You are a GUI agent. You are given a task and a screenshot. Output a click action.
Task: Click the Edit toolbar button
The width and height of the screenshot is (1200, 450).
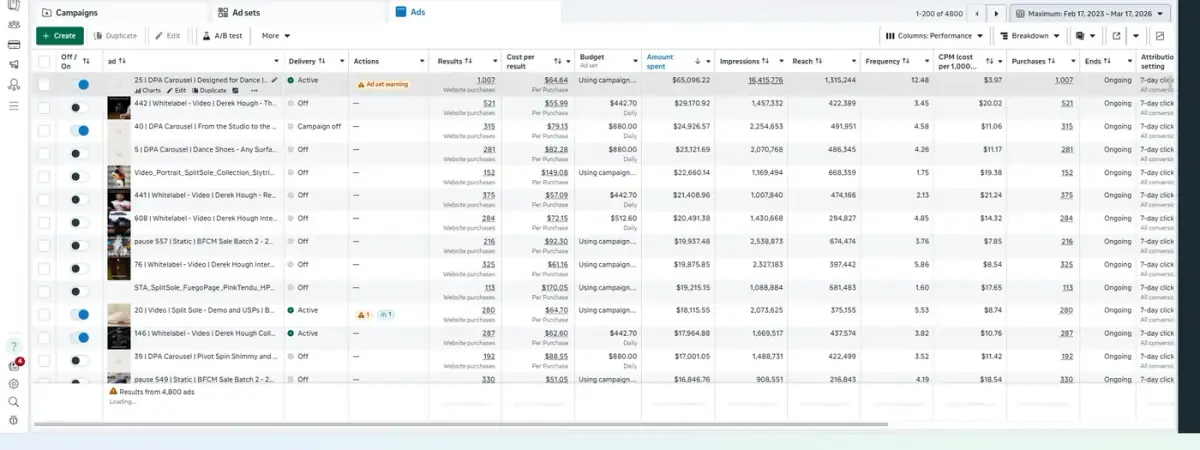[167, 36]
